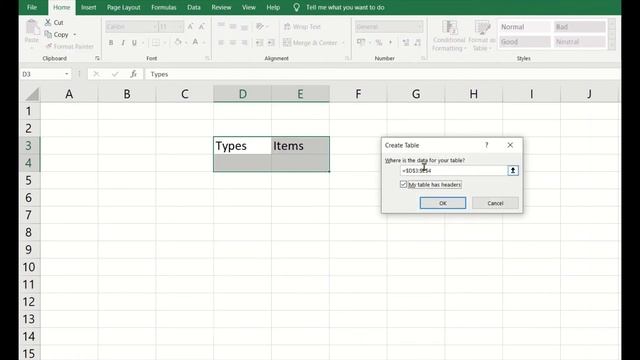Click the formula bar Enter checkmark
Image resolution: width=640 pixels, height=360 pixels.
115,74
